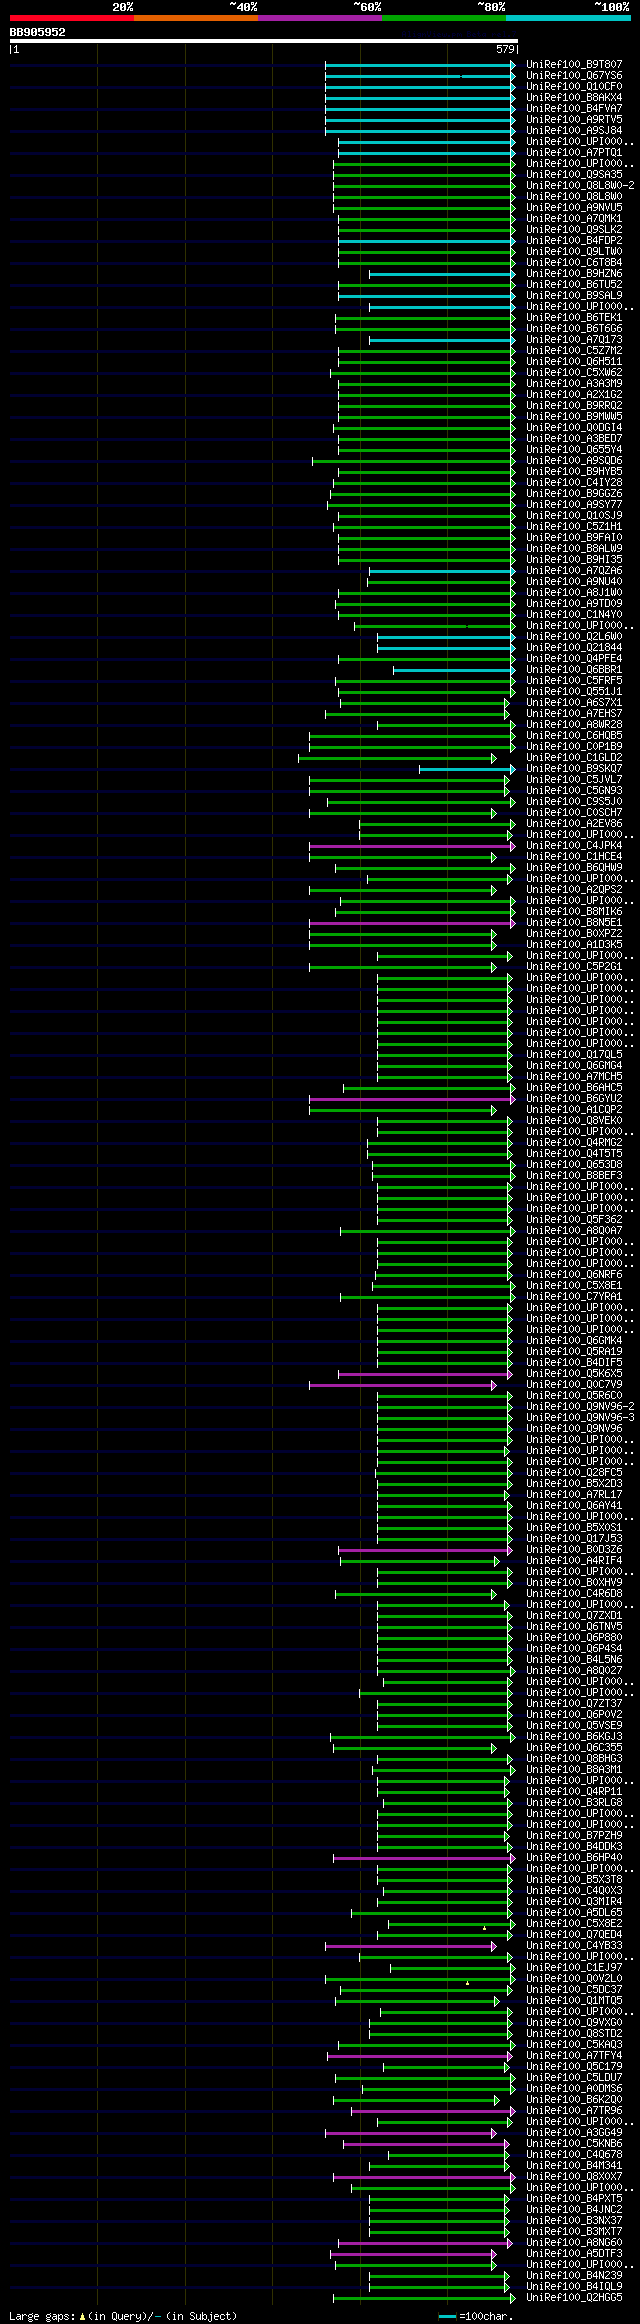Viewport: 640px width, 2324px height.
Task: Click the 579 query length label
Action: click(x=505, y=49)
